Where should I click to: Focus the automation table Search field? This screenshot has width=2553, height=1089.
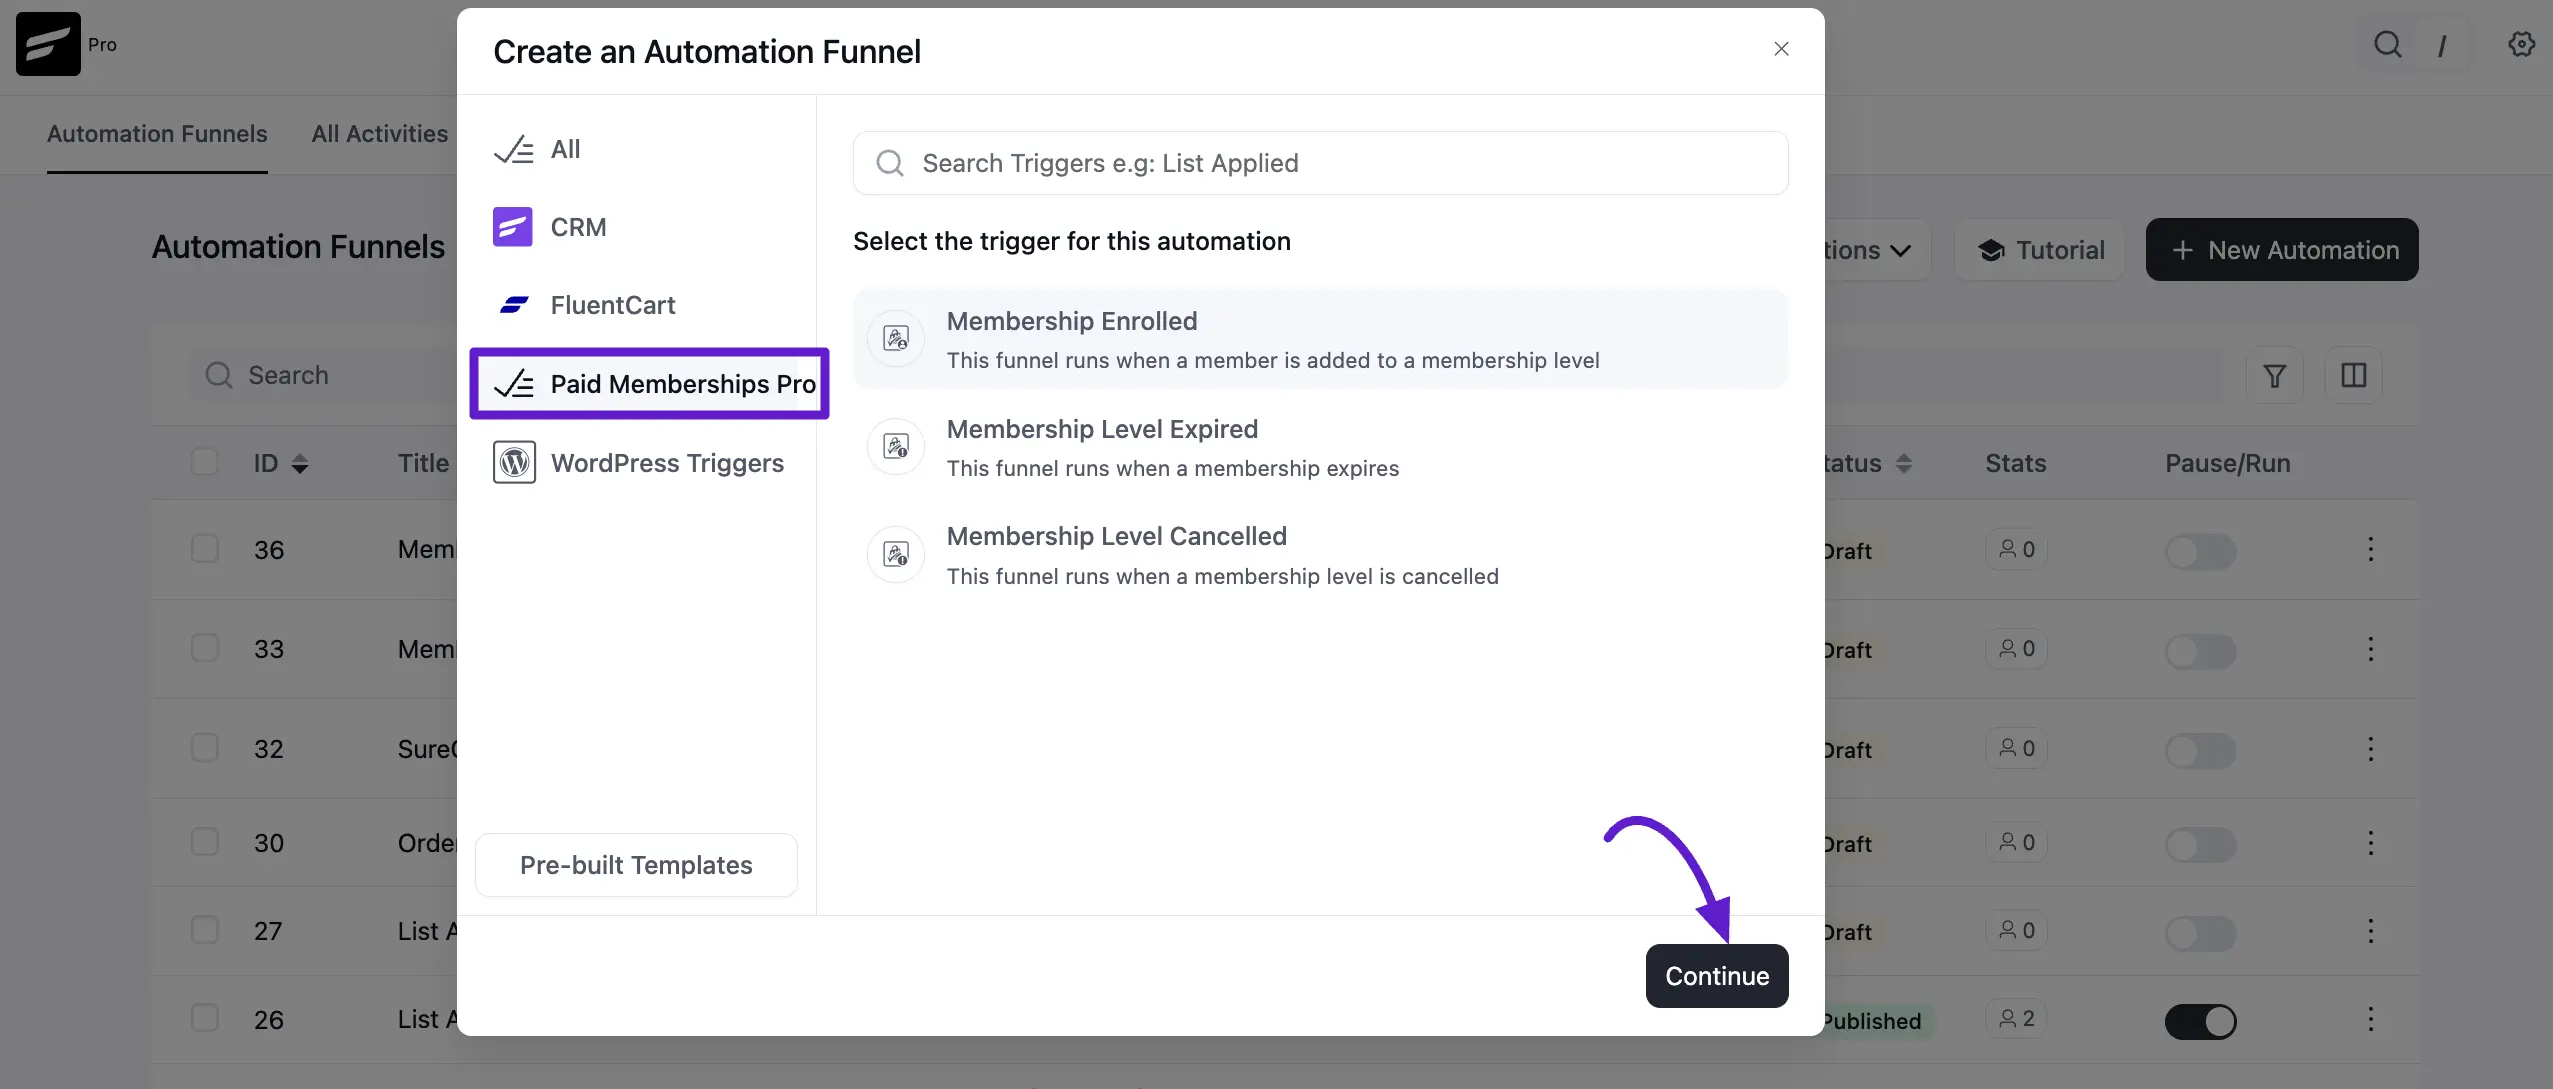click(x=324, y=375)
